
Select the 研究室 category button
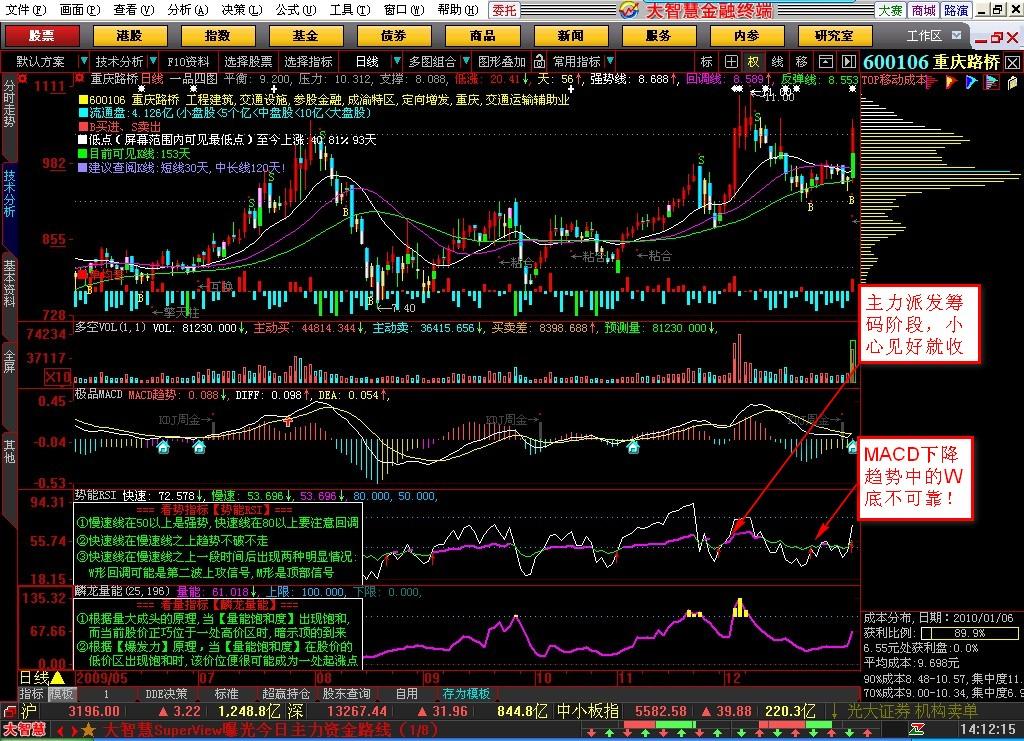(x=835, y=36)
